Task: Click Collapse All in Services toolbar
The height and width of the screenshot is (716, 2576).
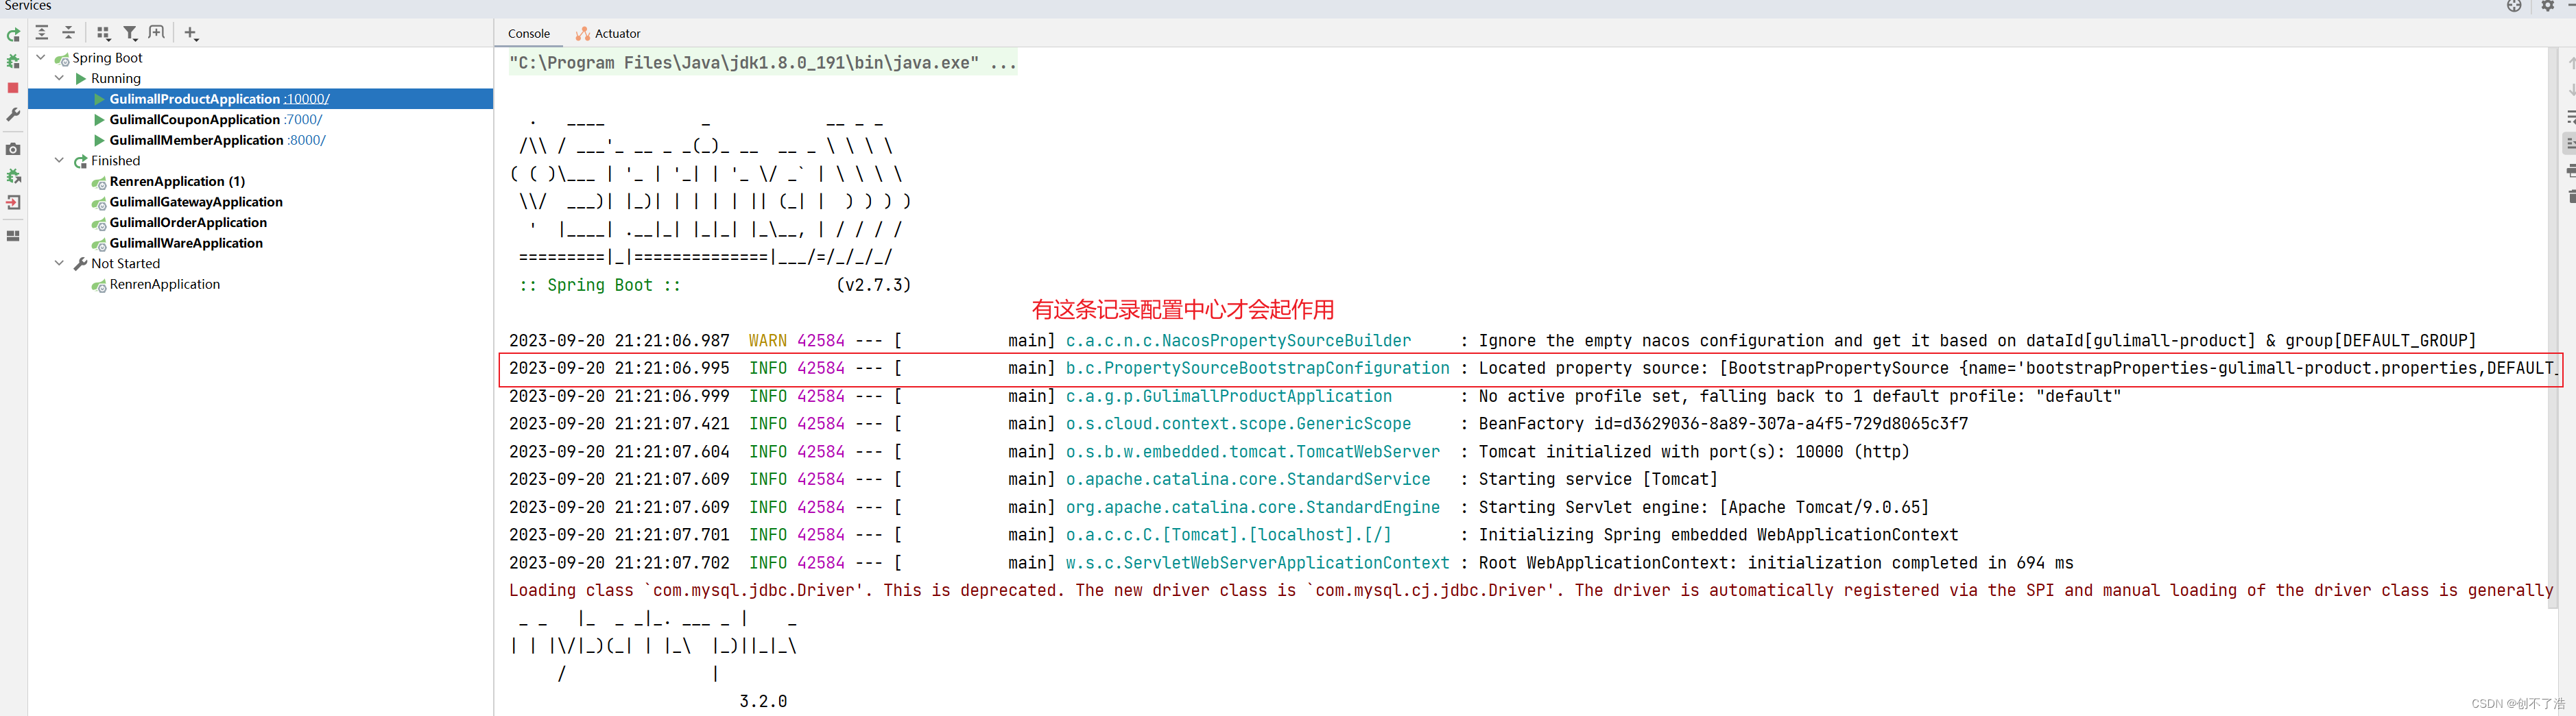Action: coord(68,33)
